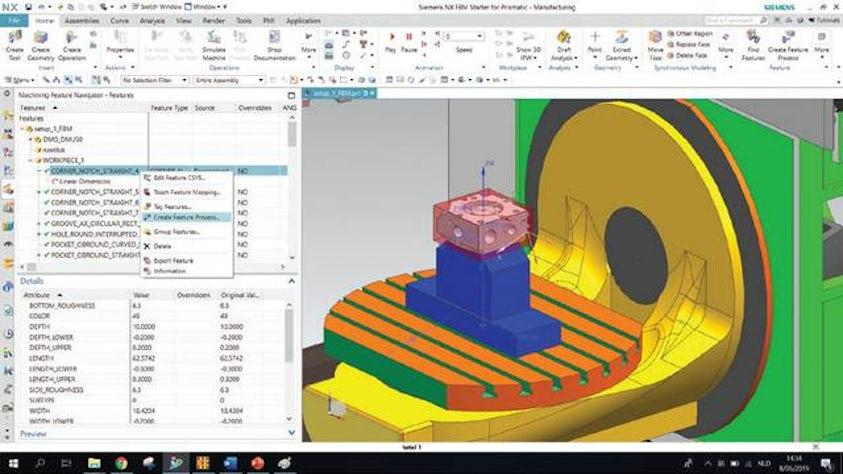Image resolution: width=843 pixels, height=474 pixels.
Task: Open the Tutorials link
Action: pos(824,20)
